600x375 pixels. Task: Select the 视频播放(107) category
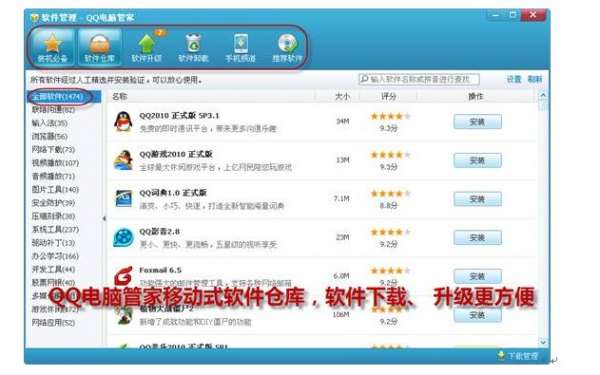click(55, 163)
